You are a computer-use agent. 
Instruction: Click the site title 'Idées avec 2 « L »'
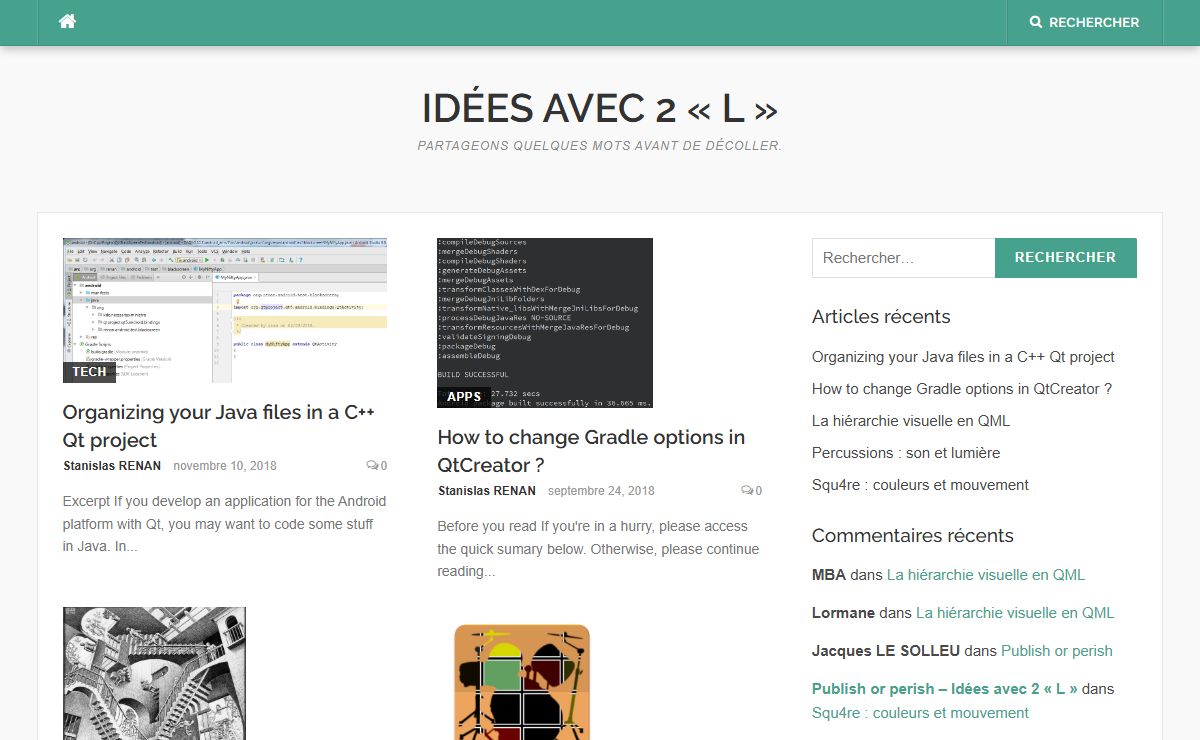(599, 108)
